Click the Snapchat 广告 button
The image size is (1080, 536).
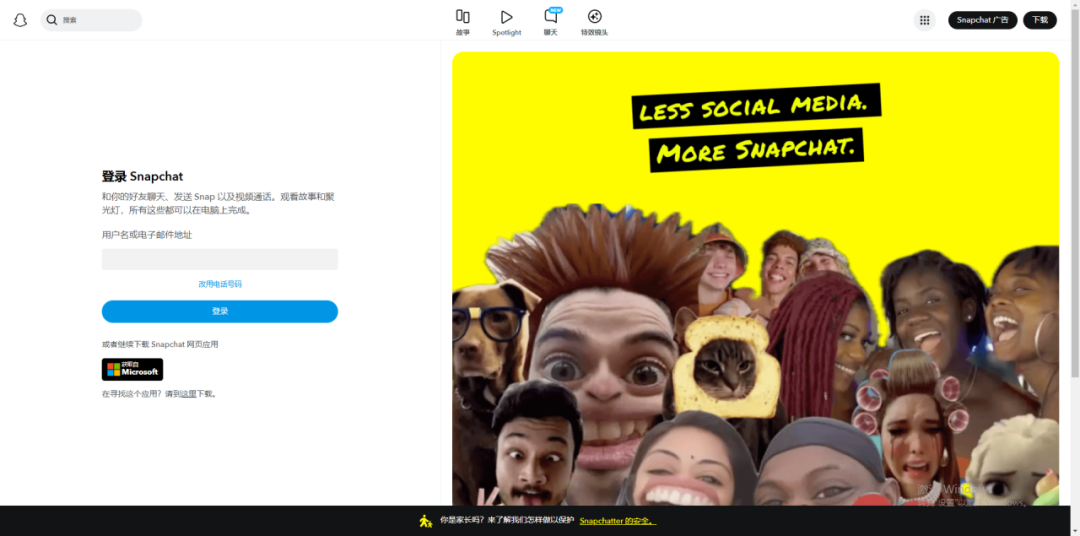(982, 20)
